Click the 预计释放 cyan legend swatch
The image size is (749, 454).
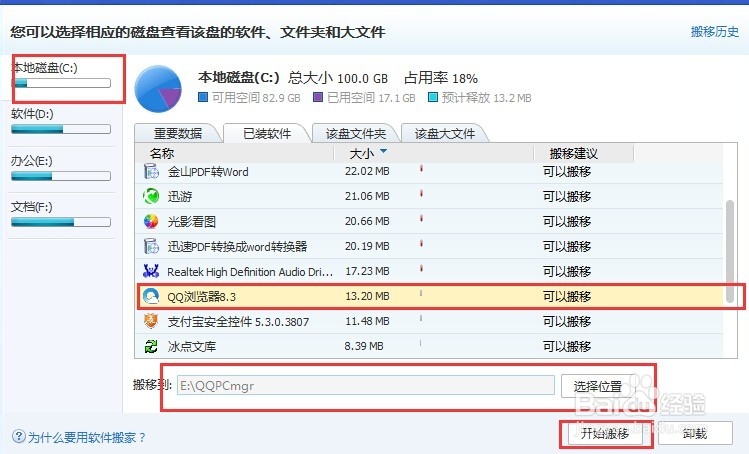pos(433,97)
